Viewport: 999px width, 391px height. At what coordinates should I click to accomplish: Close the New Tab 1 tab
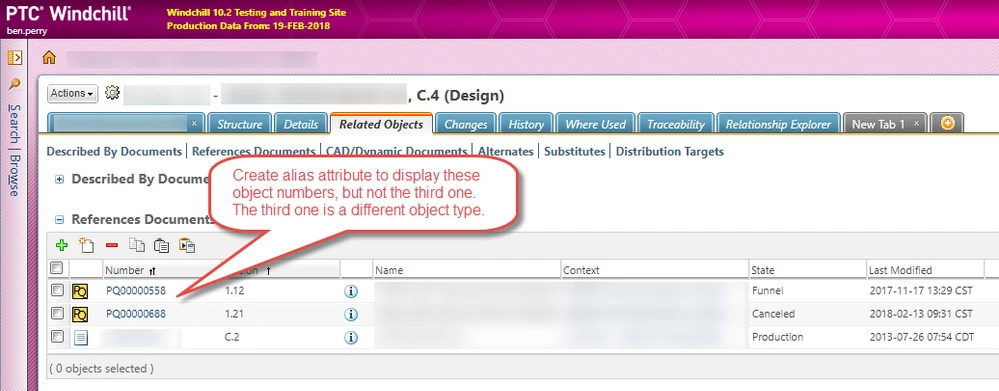pyautogui.click(x=916, y=124)
